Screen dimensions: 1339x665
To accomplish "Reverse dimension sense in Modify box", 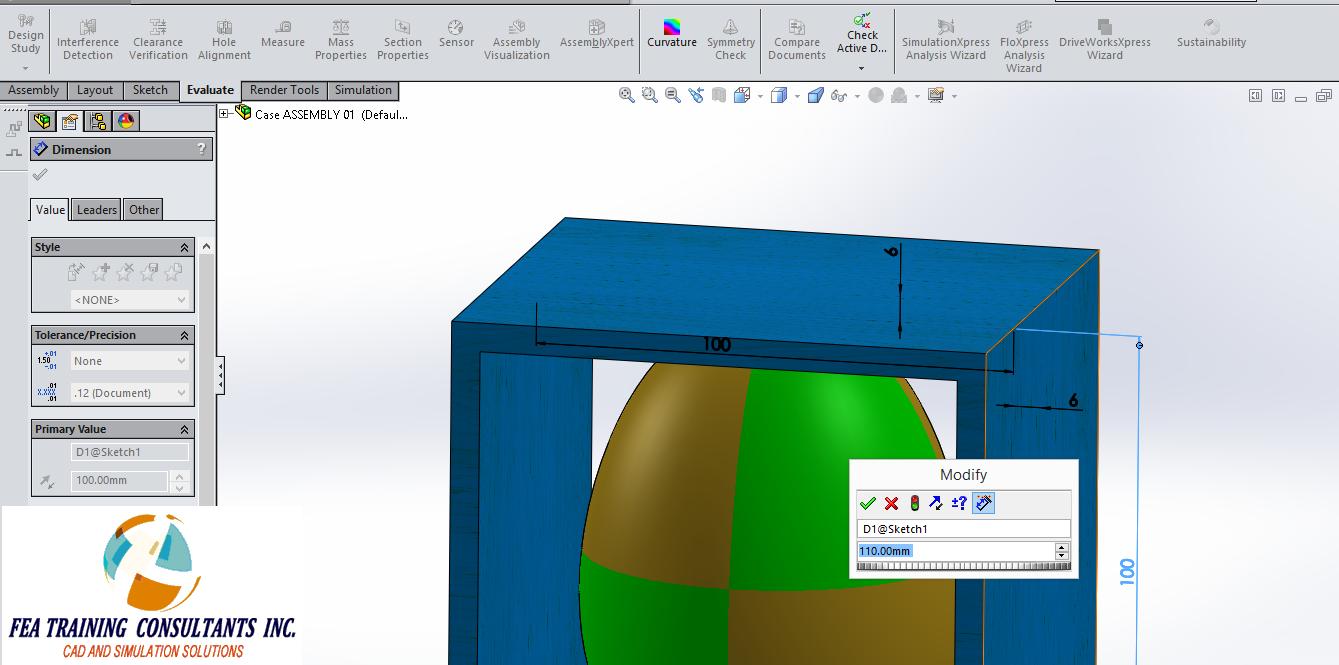I will pos(936,503).
